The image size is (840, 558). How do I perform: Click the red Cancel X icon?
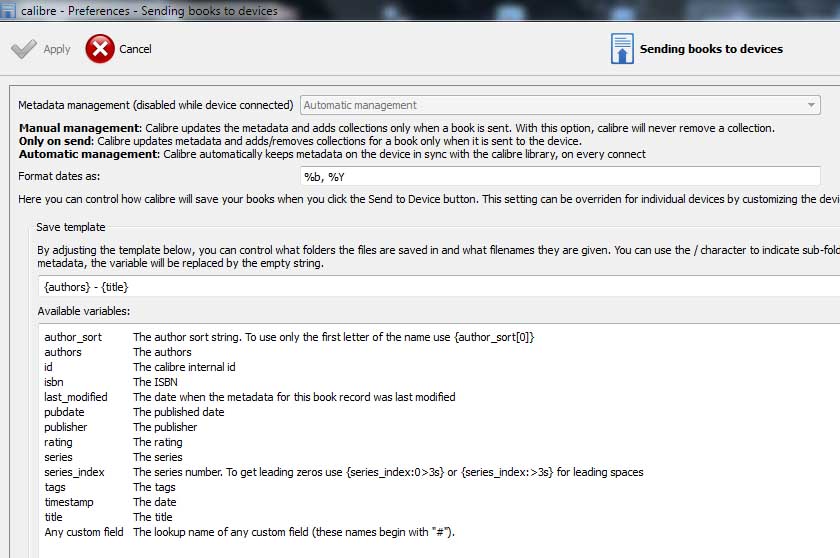click(x=100, y=49)
